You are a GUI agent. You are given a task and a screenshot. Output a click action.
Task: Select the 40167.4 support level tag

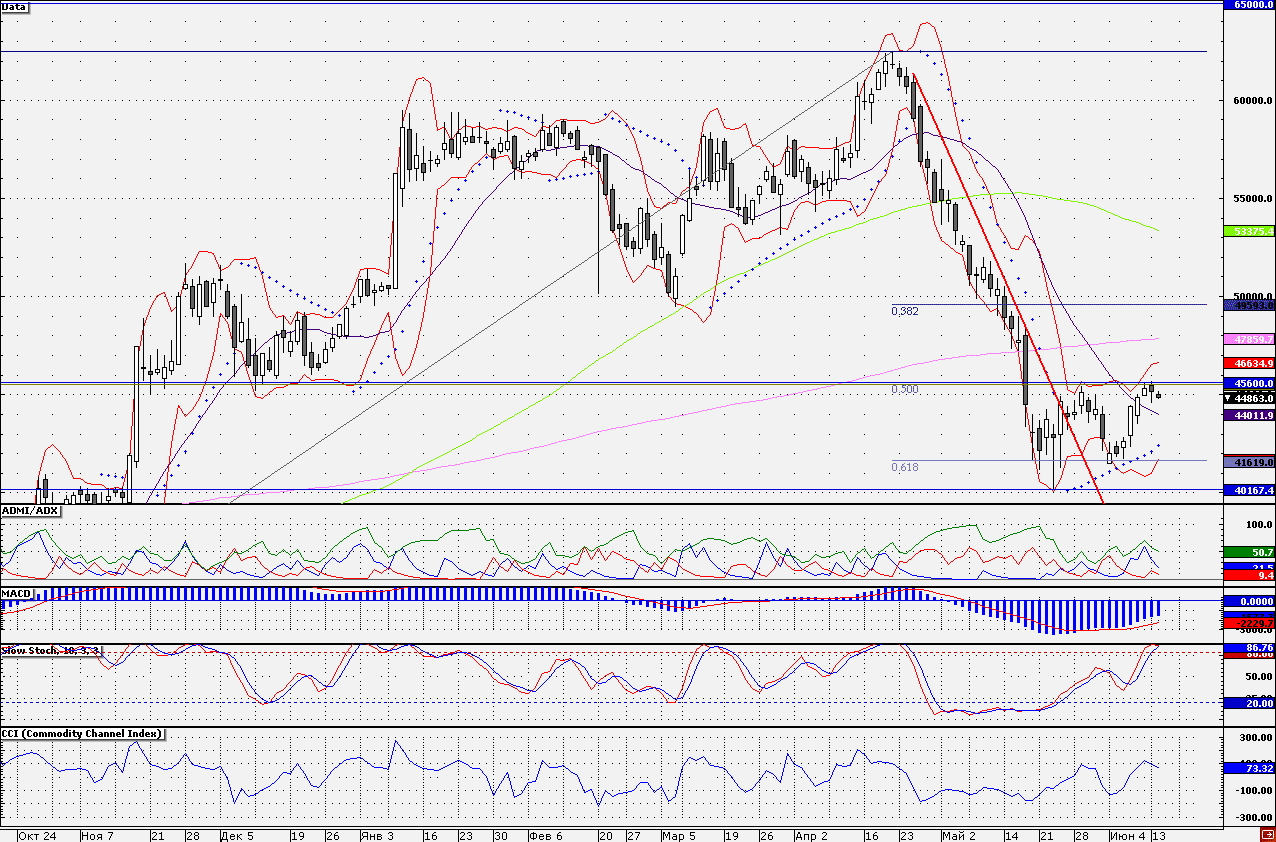click(x=1250, y=490)
